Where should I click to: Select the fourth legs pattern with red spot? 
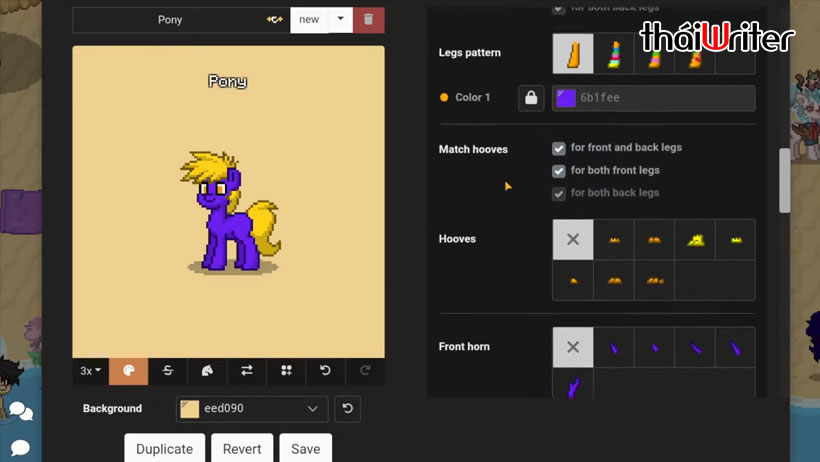tap(695, 53)
